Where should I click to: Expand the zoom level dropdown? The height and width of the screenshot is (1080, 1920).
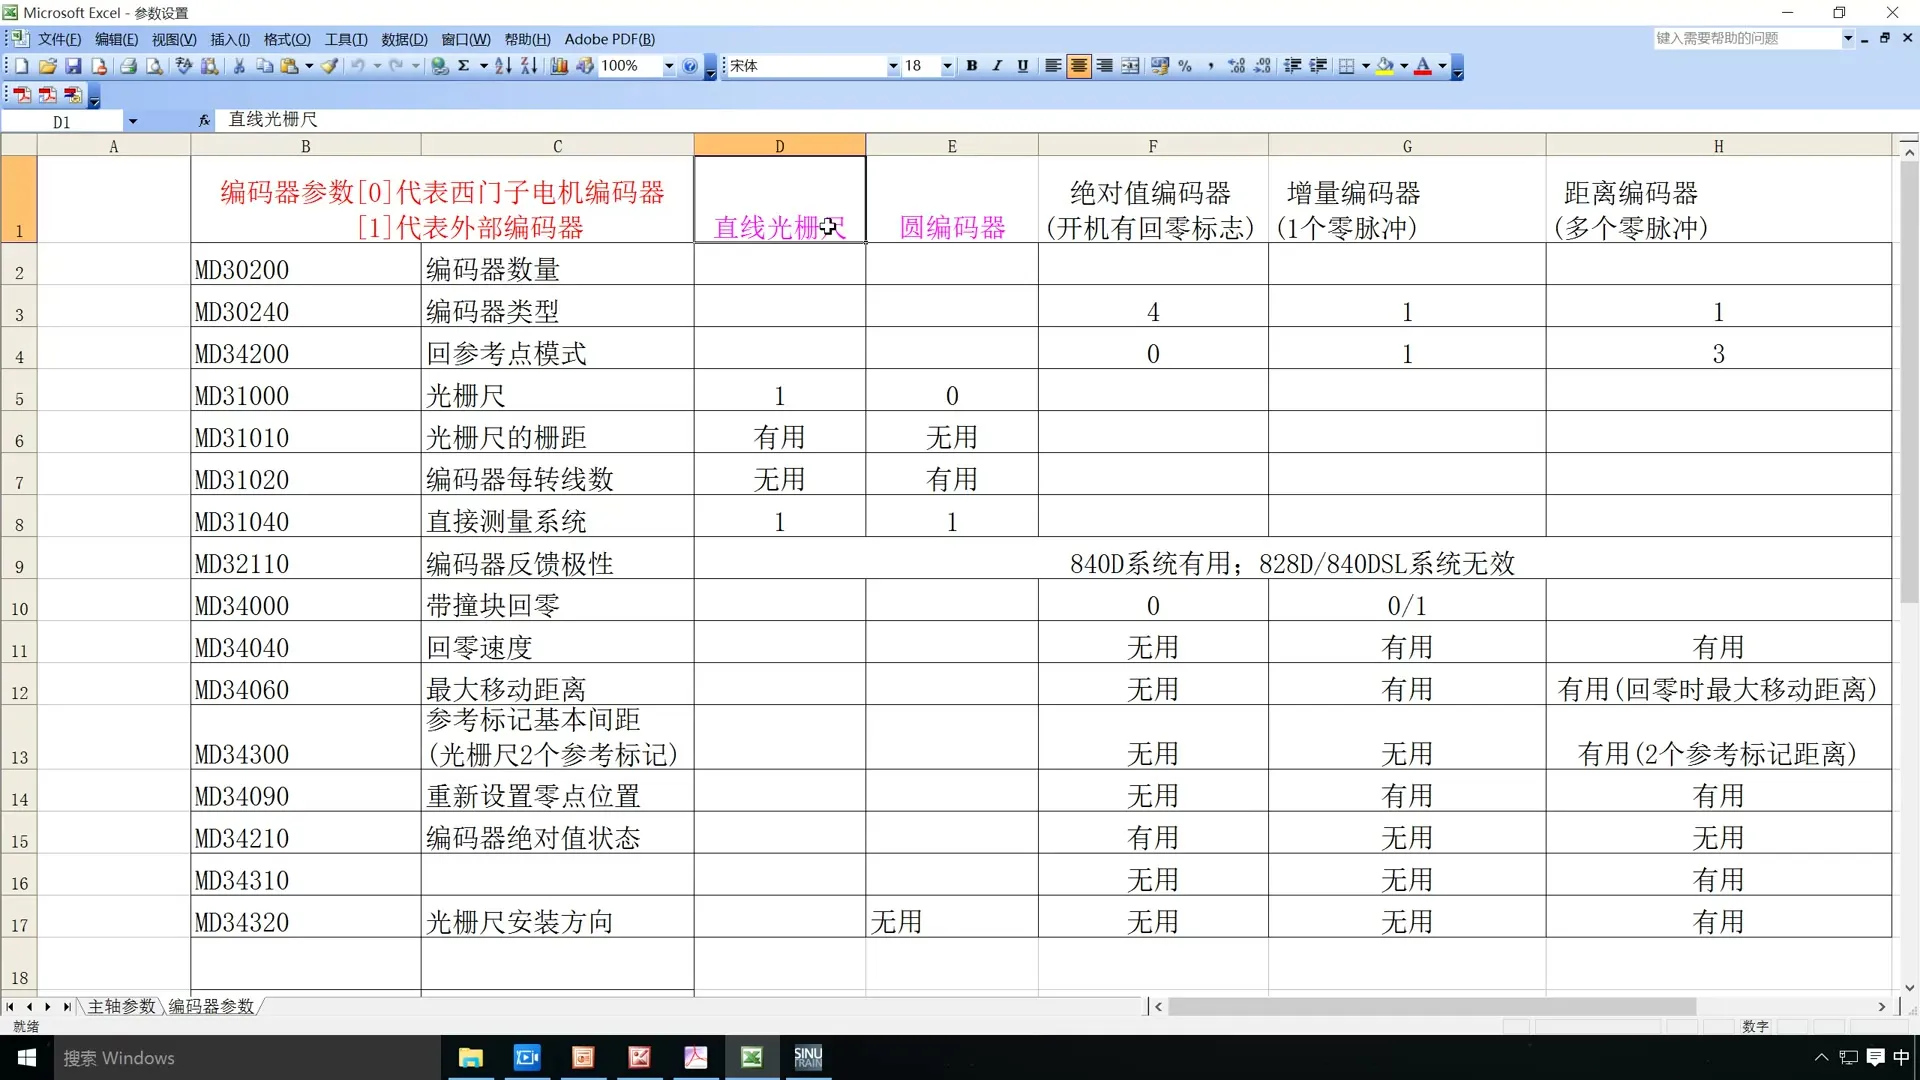click(670, 66)
